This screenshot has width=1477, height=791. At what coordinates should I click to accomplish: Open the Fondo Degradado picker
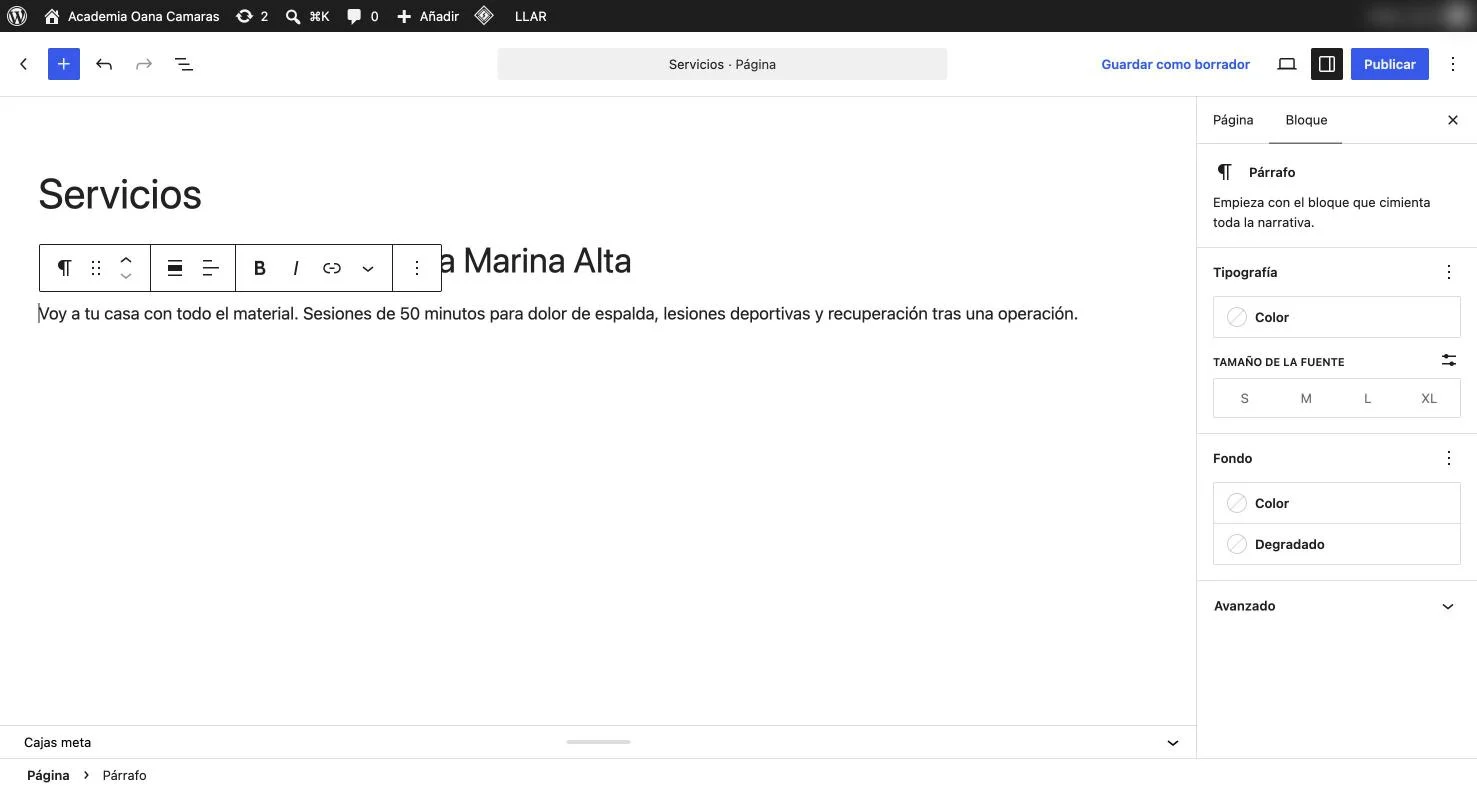click(x=1337, y=544)
